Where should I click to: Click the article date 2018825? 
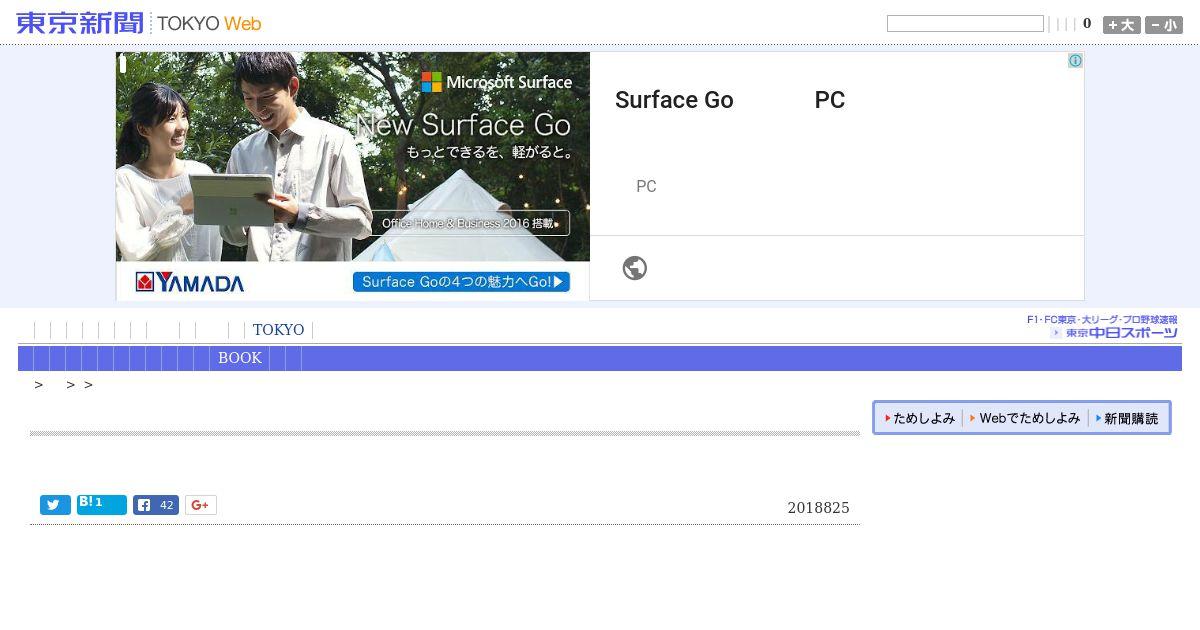tap(818, 508)
